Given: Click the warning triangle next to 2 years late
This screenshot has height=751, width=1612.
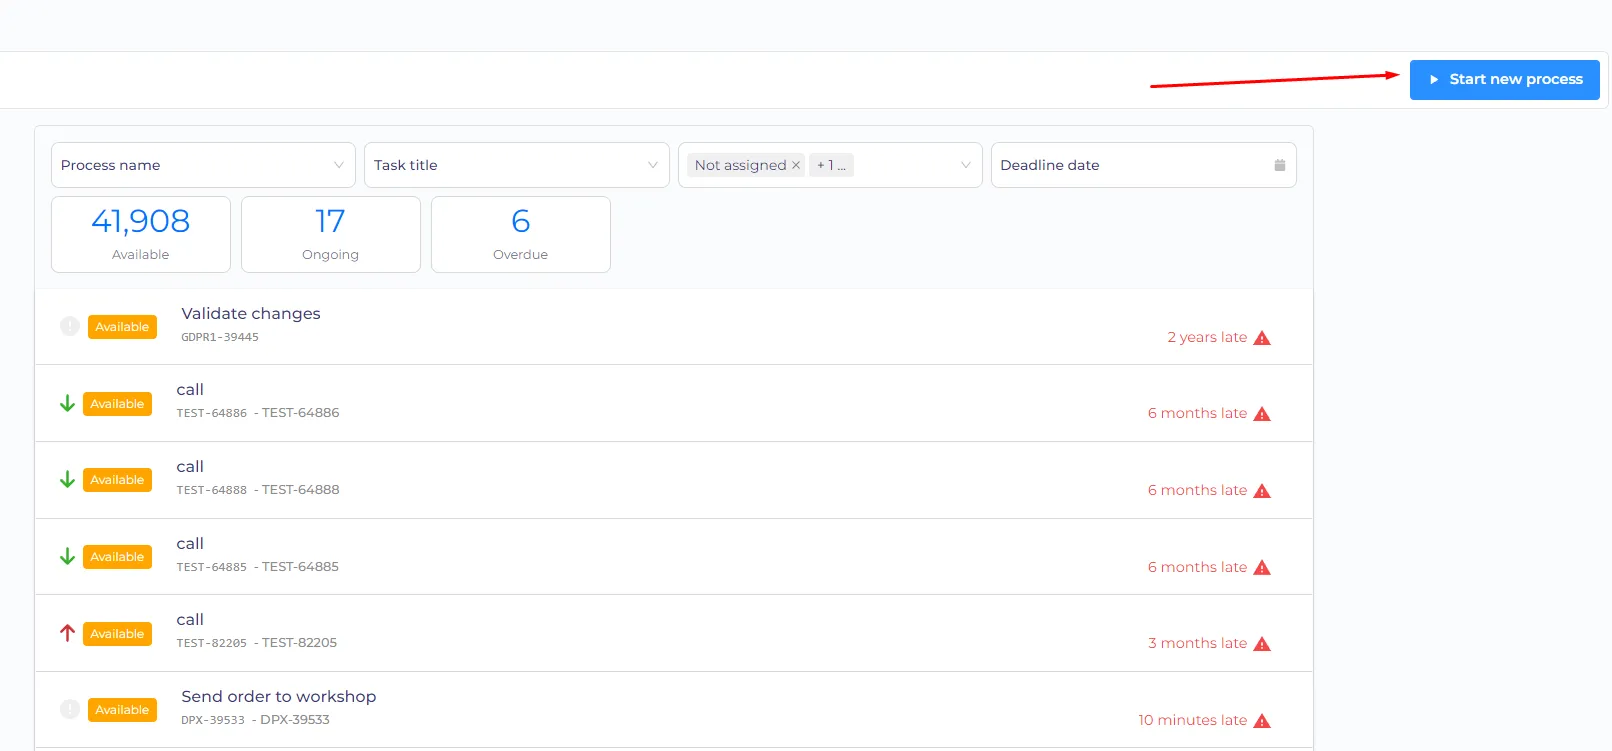Looking at the screenshot, I should point(1262,338).
